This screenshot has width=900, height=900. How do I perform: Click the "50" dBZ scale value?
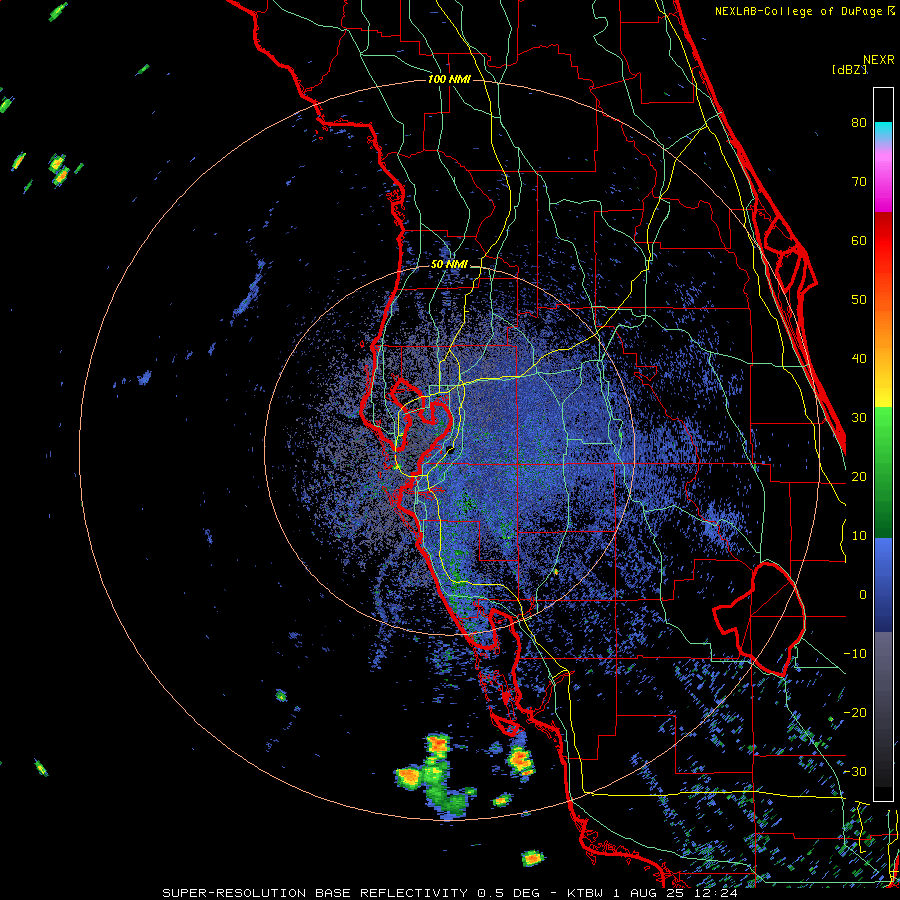pos(859,300)
